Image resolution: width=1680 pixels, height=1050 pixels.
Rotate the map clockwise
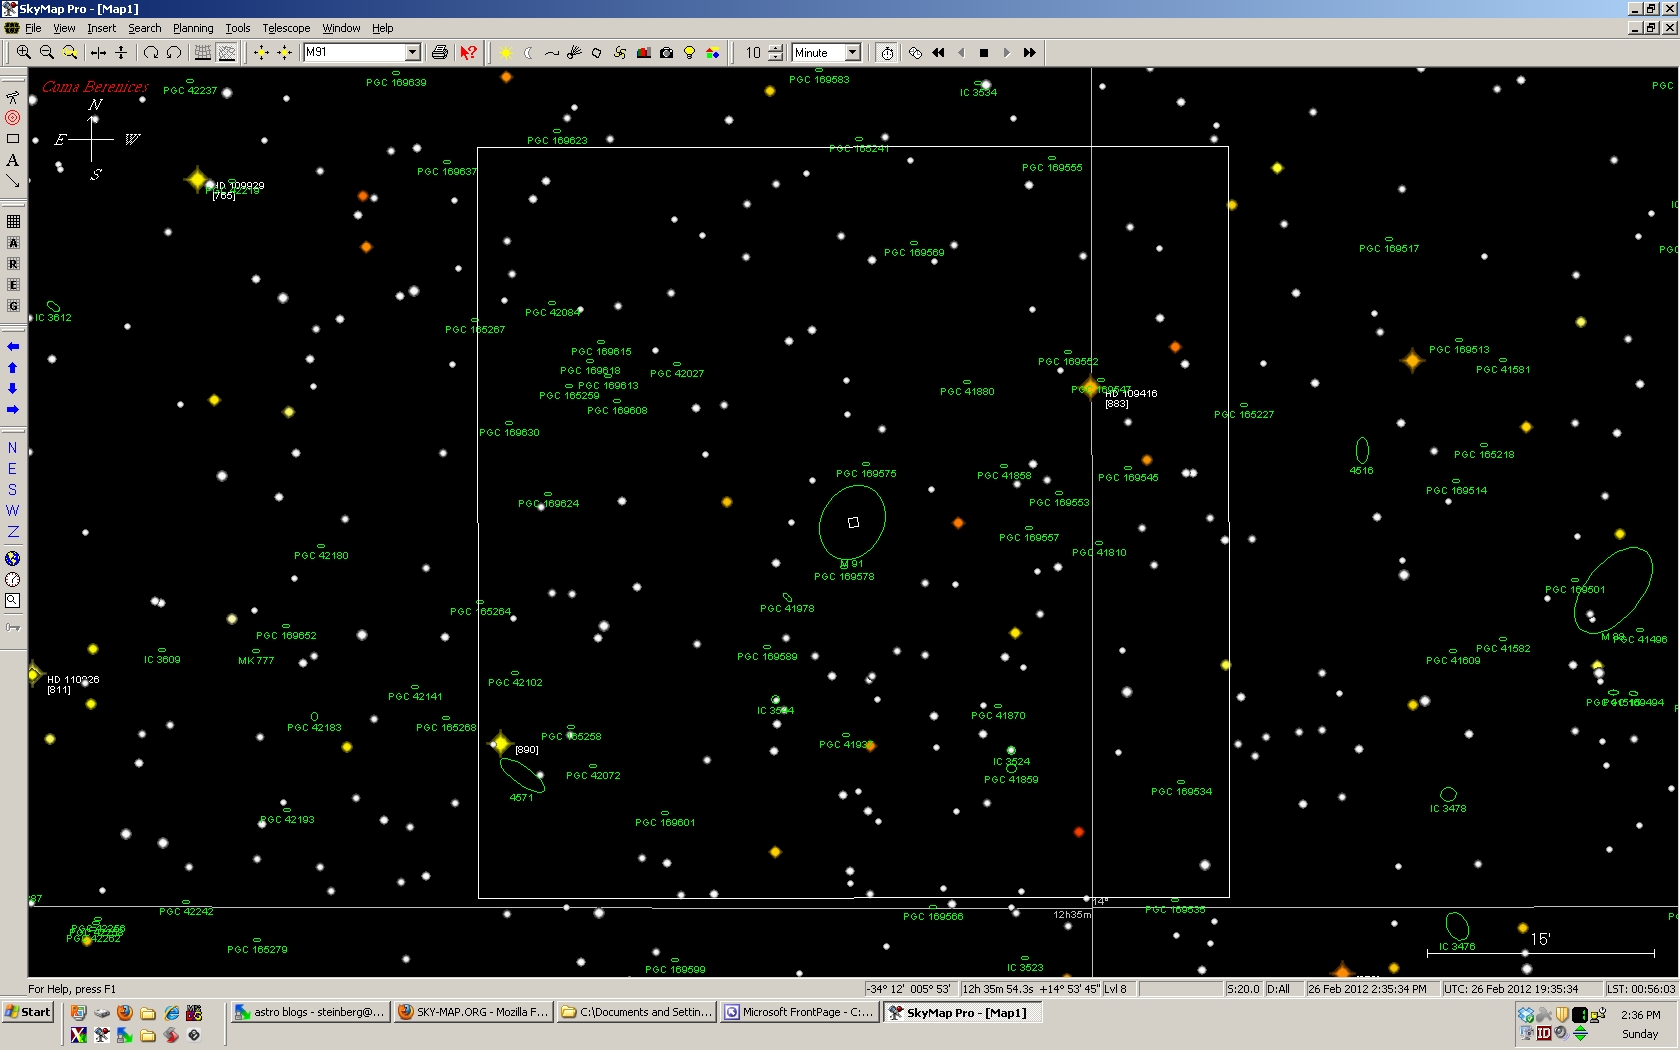(x=151, y=52)
